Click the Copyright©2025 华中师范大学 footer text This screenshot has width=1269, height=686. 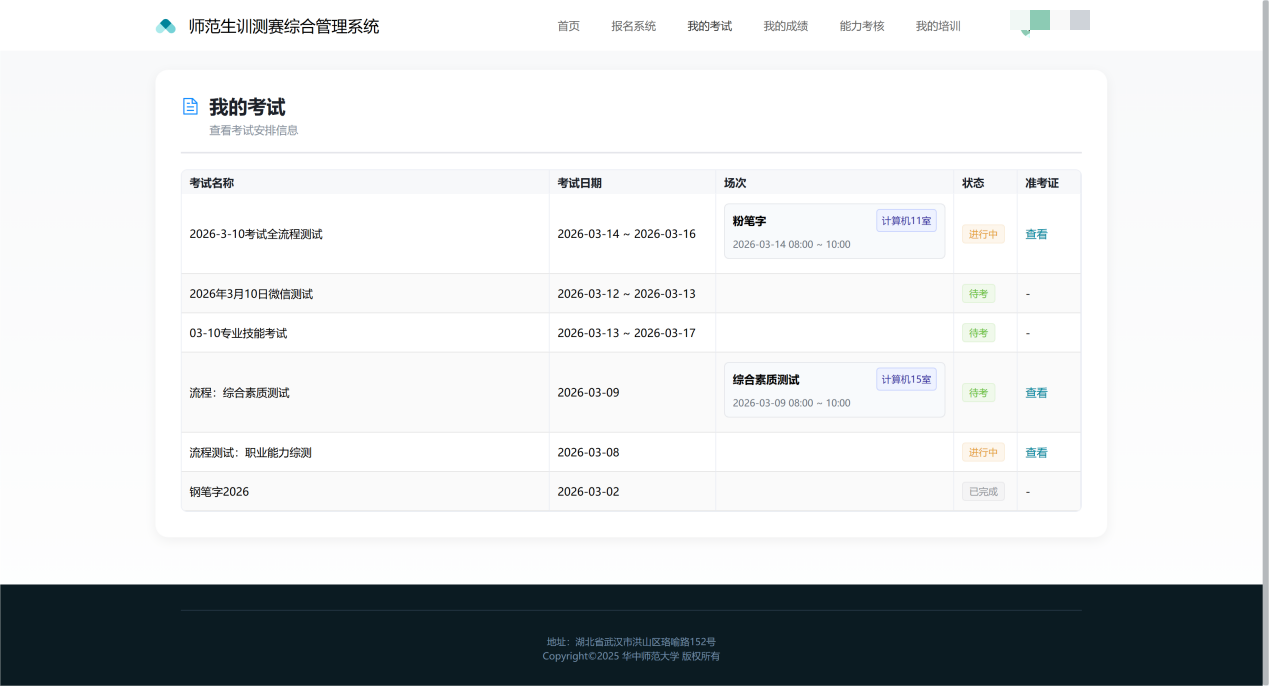click(631, 656)
